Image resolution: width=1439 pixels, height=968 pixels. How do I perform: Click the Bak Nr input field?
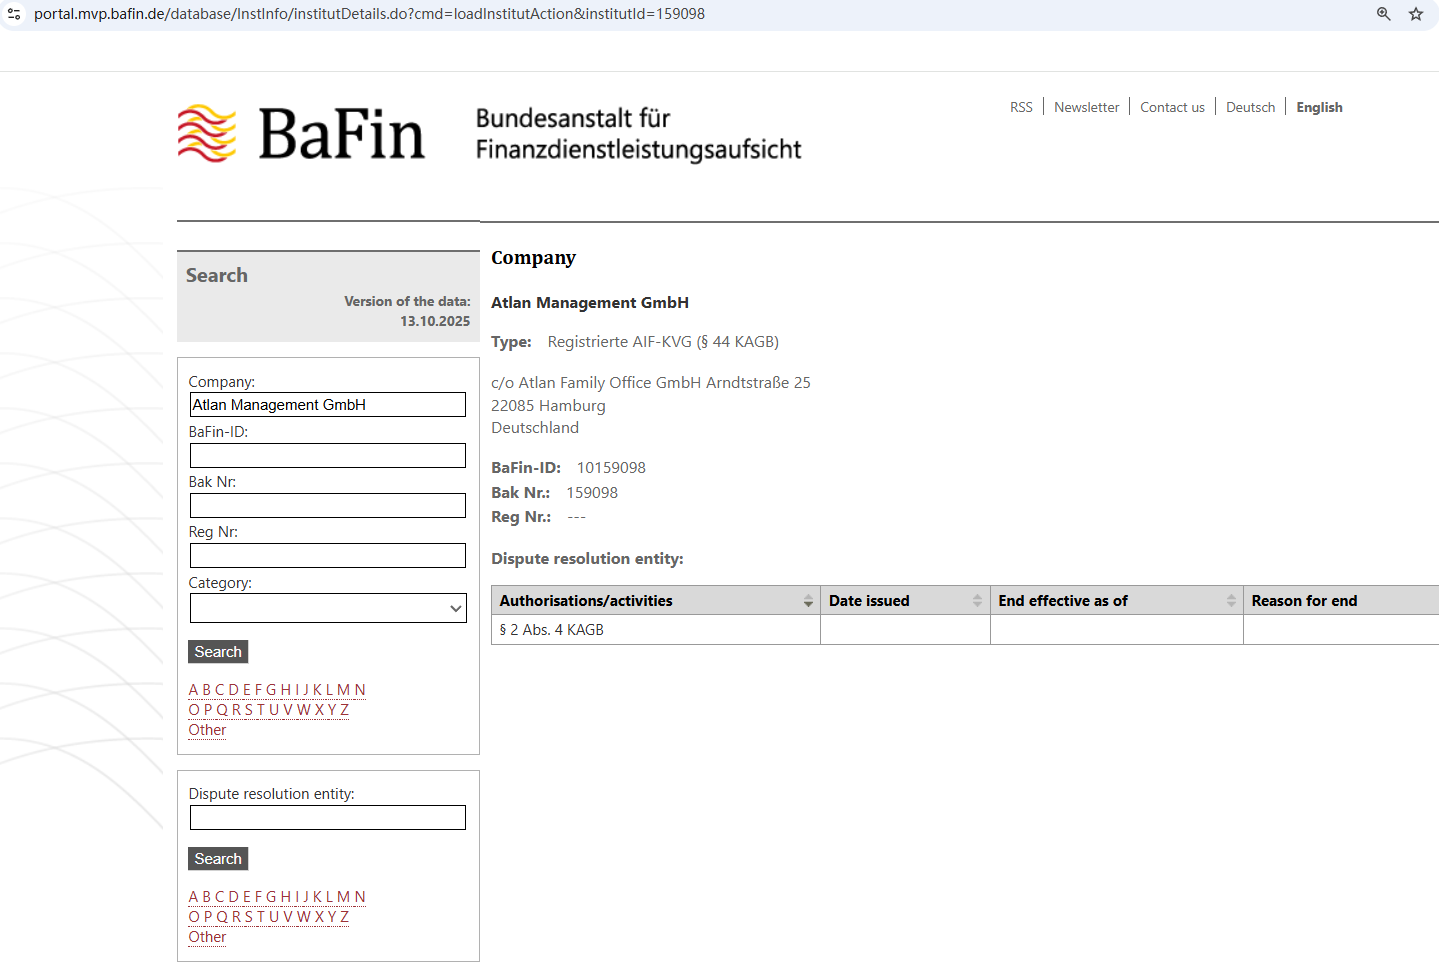(328, 506)
